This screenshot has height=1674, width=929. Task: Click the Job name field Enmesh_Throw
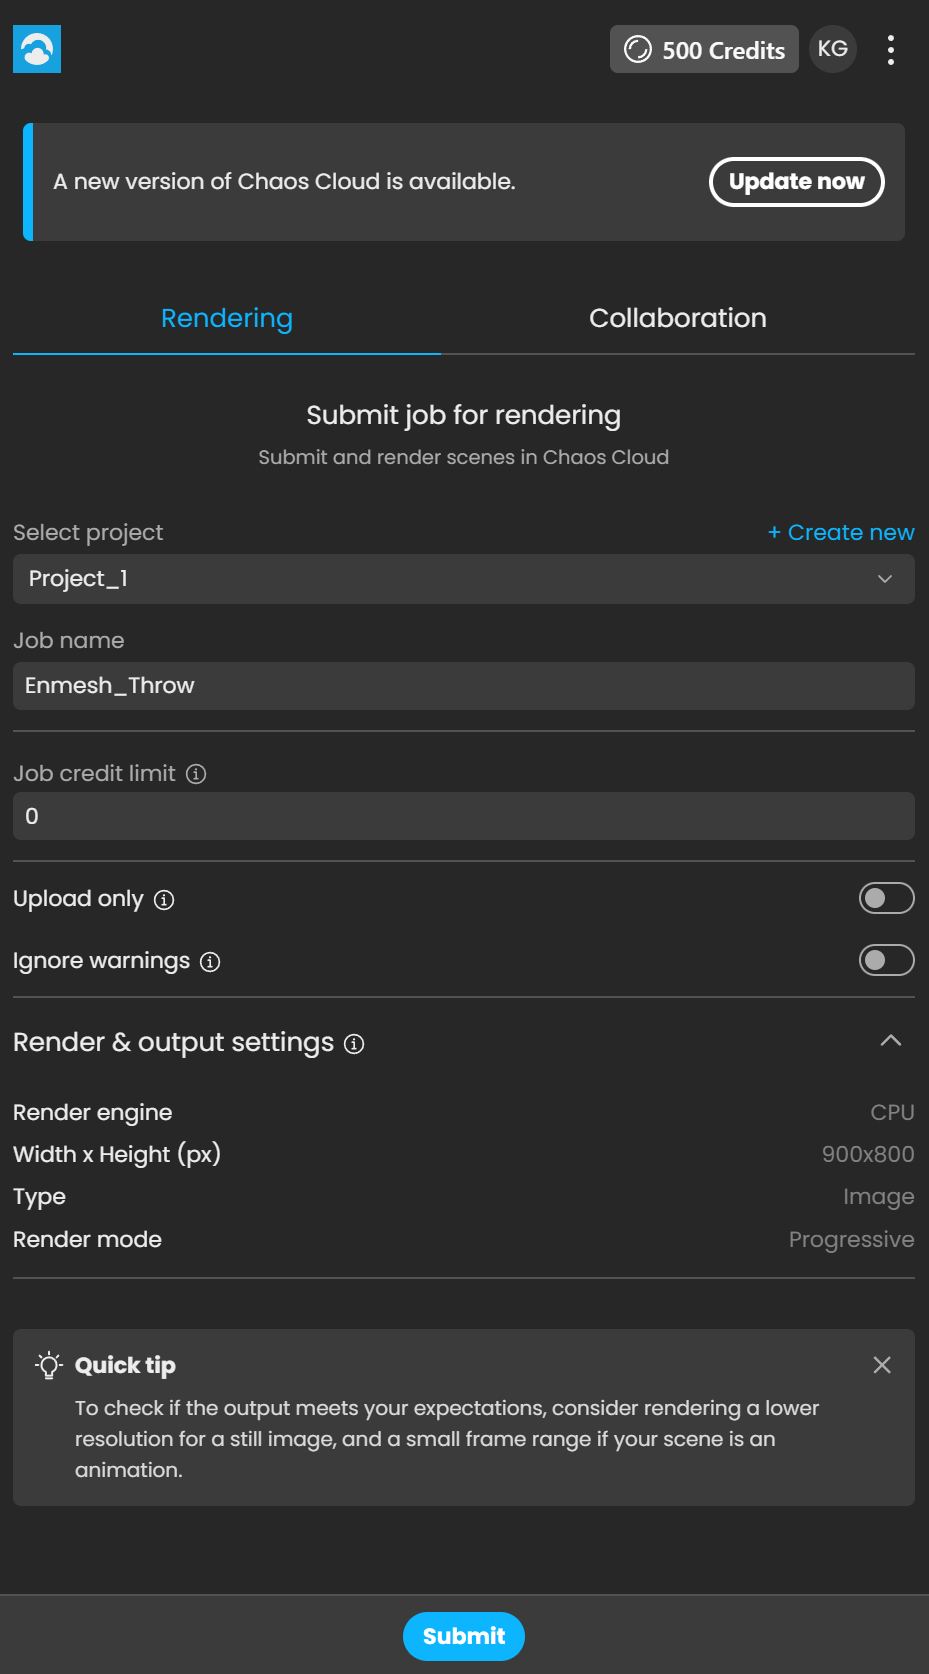(464, 686)
